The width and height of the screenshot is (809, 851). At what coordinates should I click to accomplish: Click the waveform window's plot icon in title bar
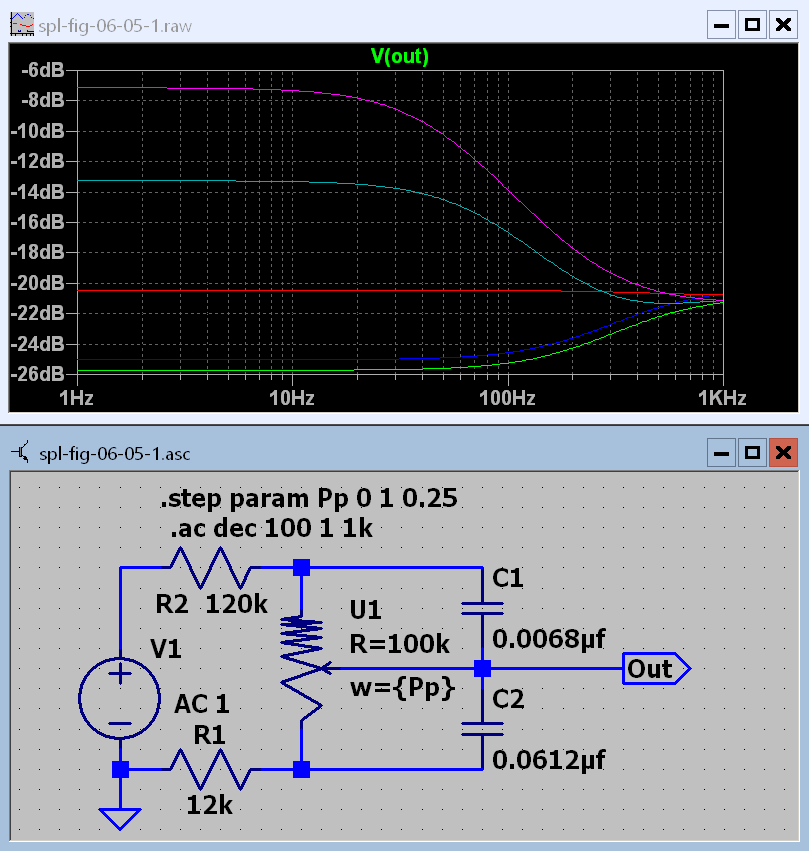click(x=19, y=23)
